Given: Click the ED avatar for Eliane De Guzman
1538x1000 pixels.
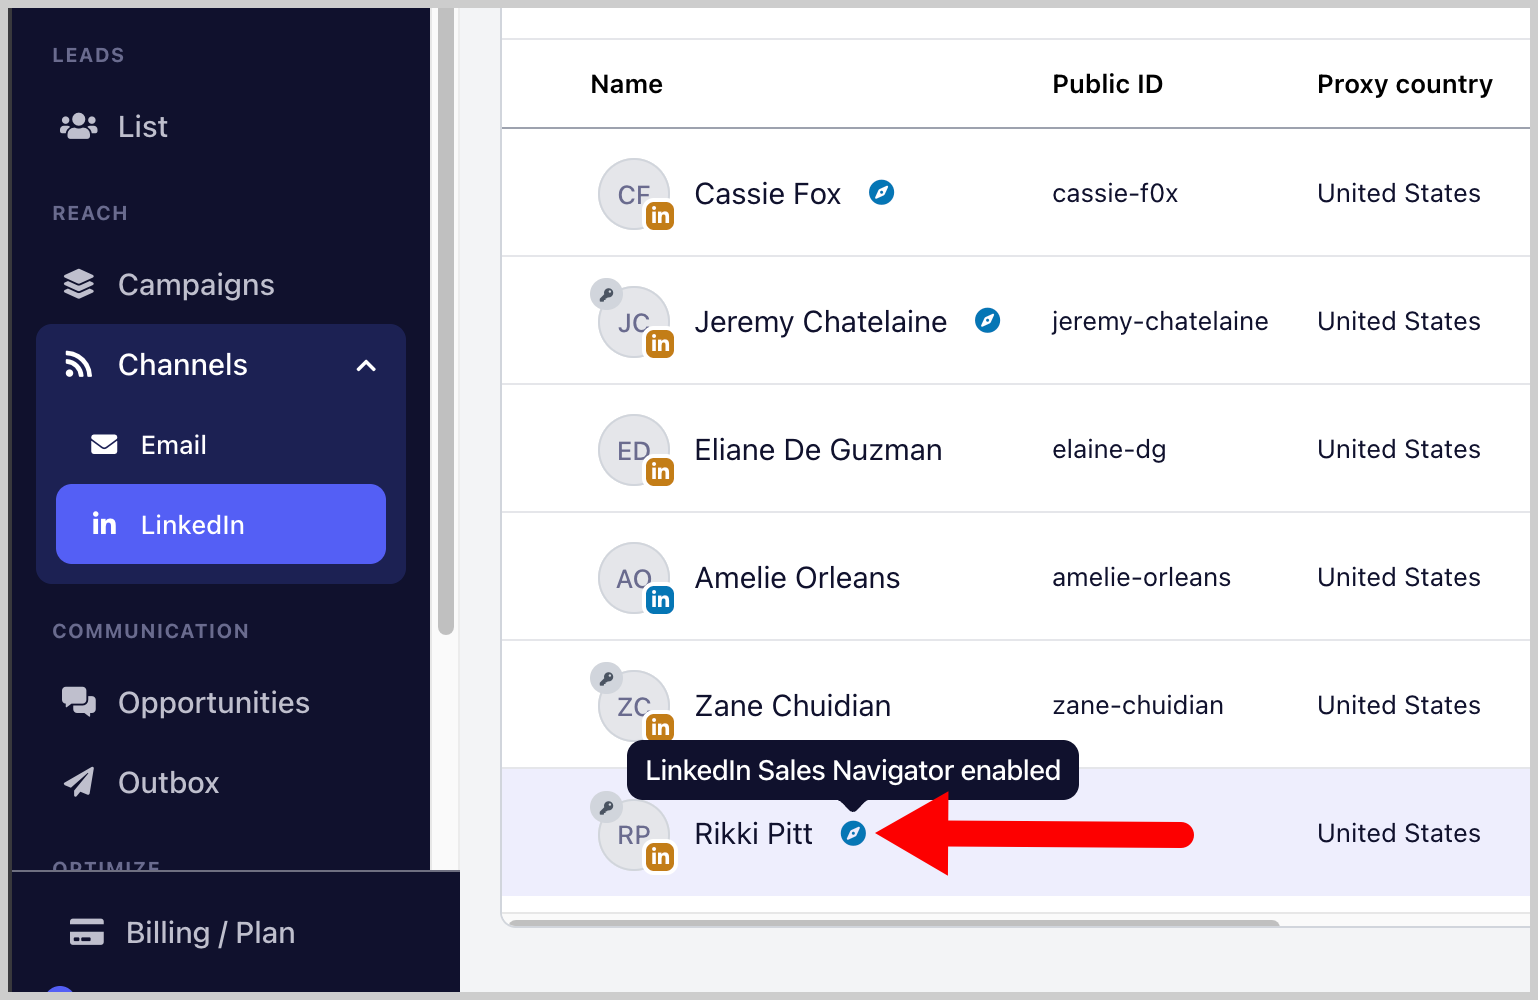Looking at the screenshot, I should [x=634, y=450].
